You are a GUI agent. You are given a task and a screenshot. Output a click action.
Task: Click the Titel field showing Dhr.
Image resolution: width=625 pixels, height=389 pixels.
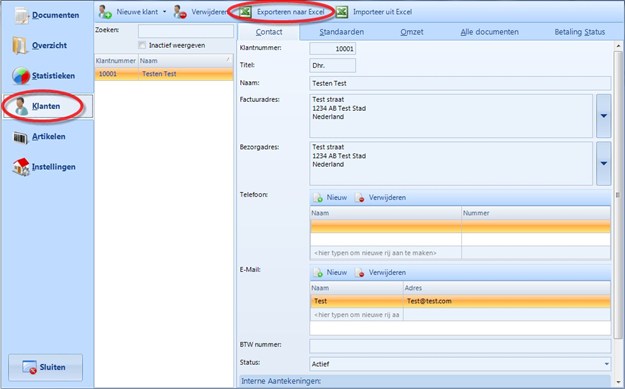332,66
